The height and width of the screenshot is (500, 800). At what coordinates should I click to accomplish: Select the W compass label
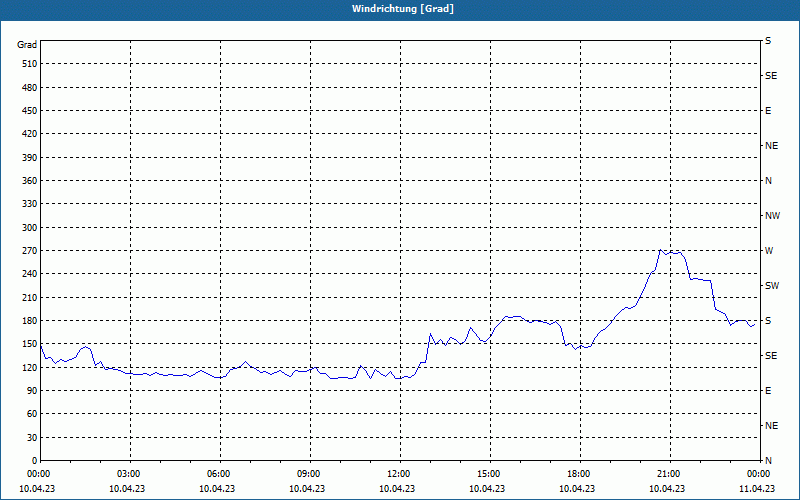coord(769,251)
